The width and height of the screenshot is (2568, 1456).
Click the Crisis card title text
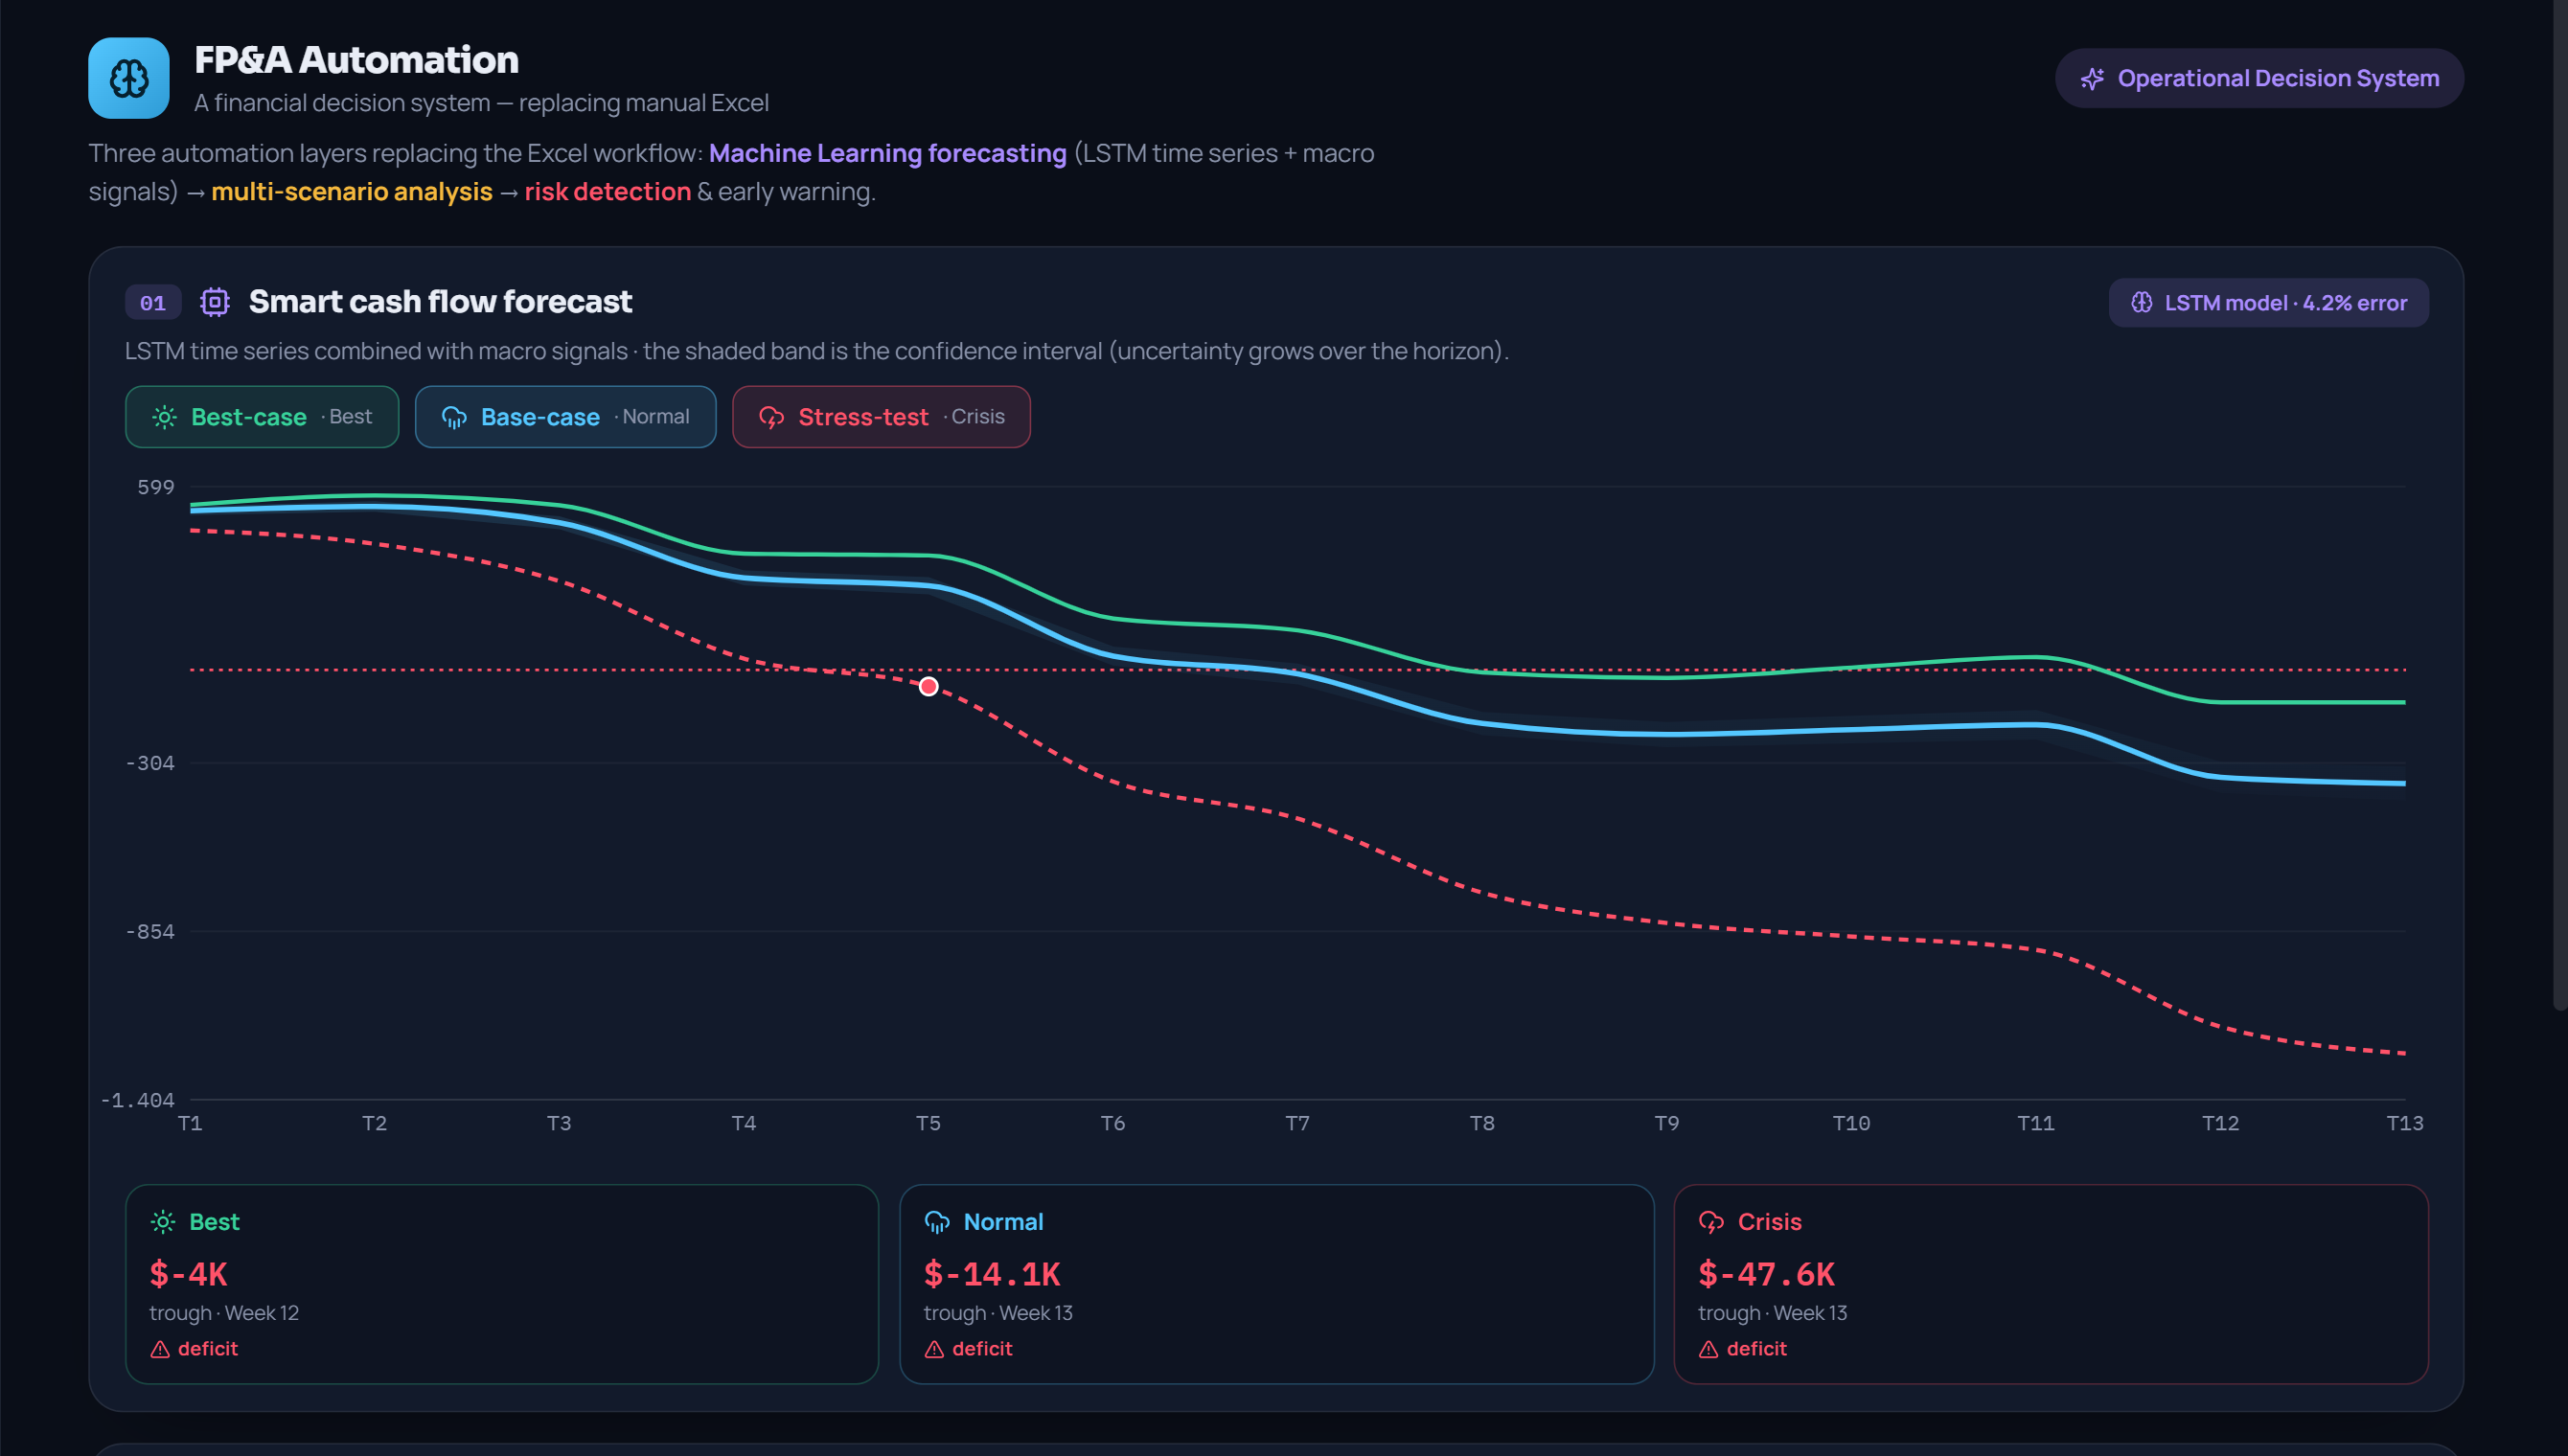point(1769,1221)
